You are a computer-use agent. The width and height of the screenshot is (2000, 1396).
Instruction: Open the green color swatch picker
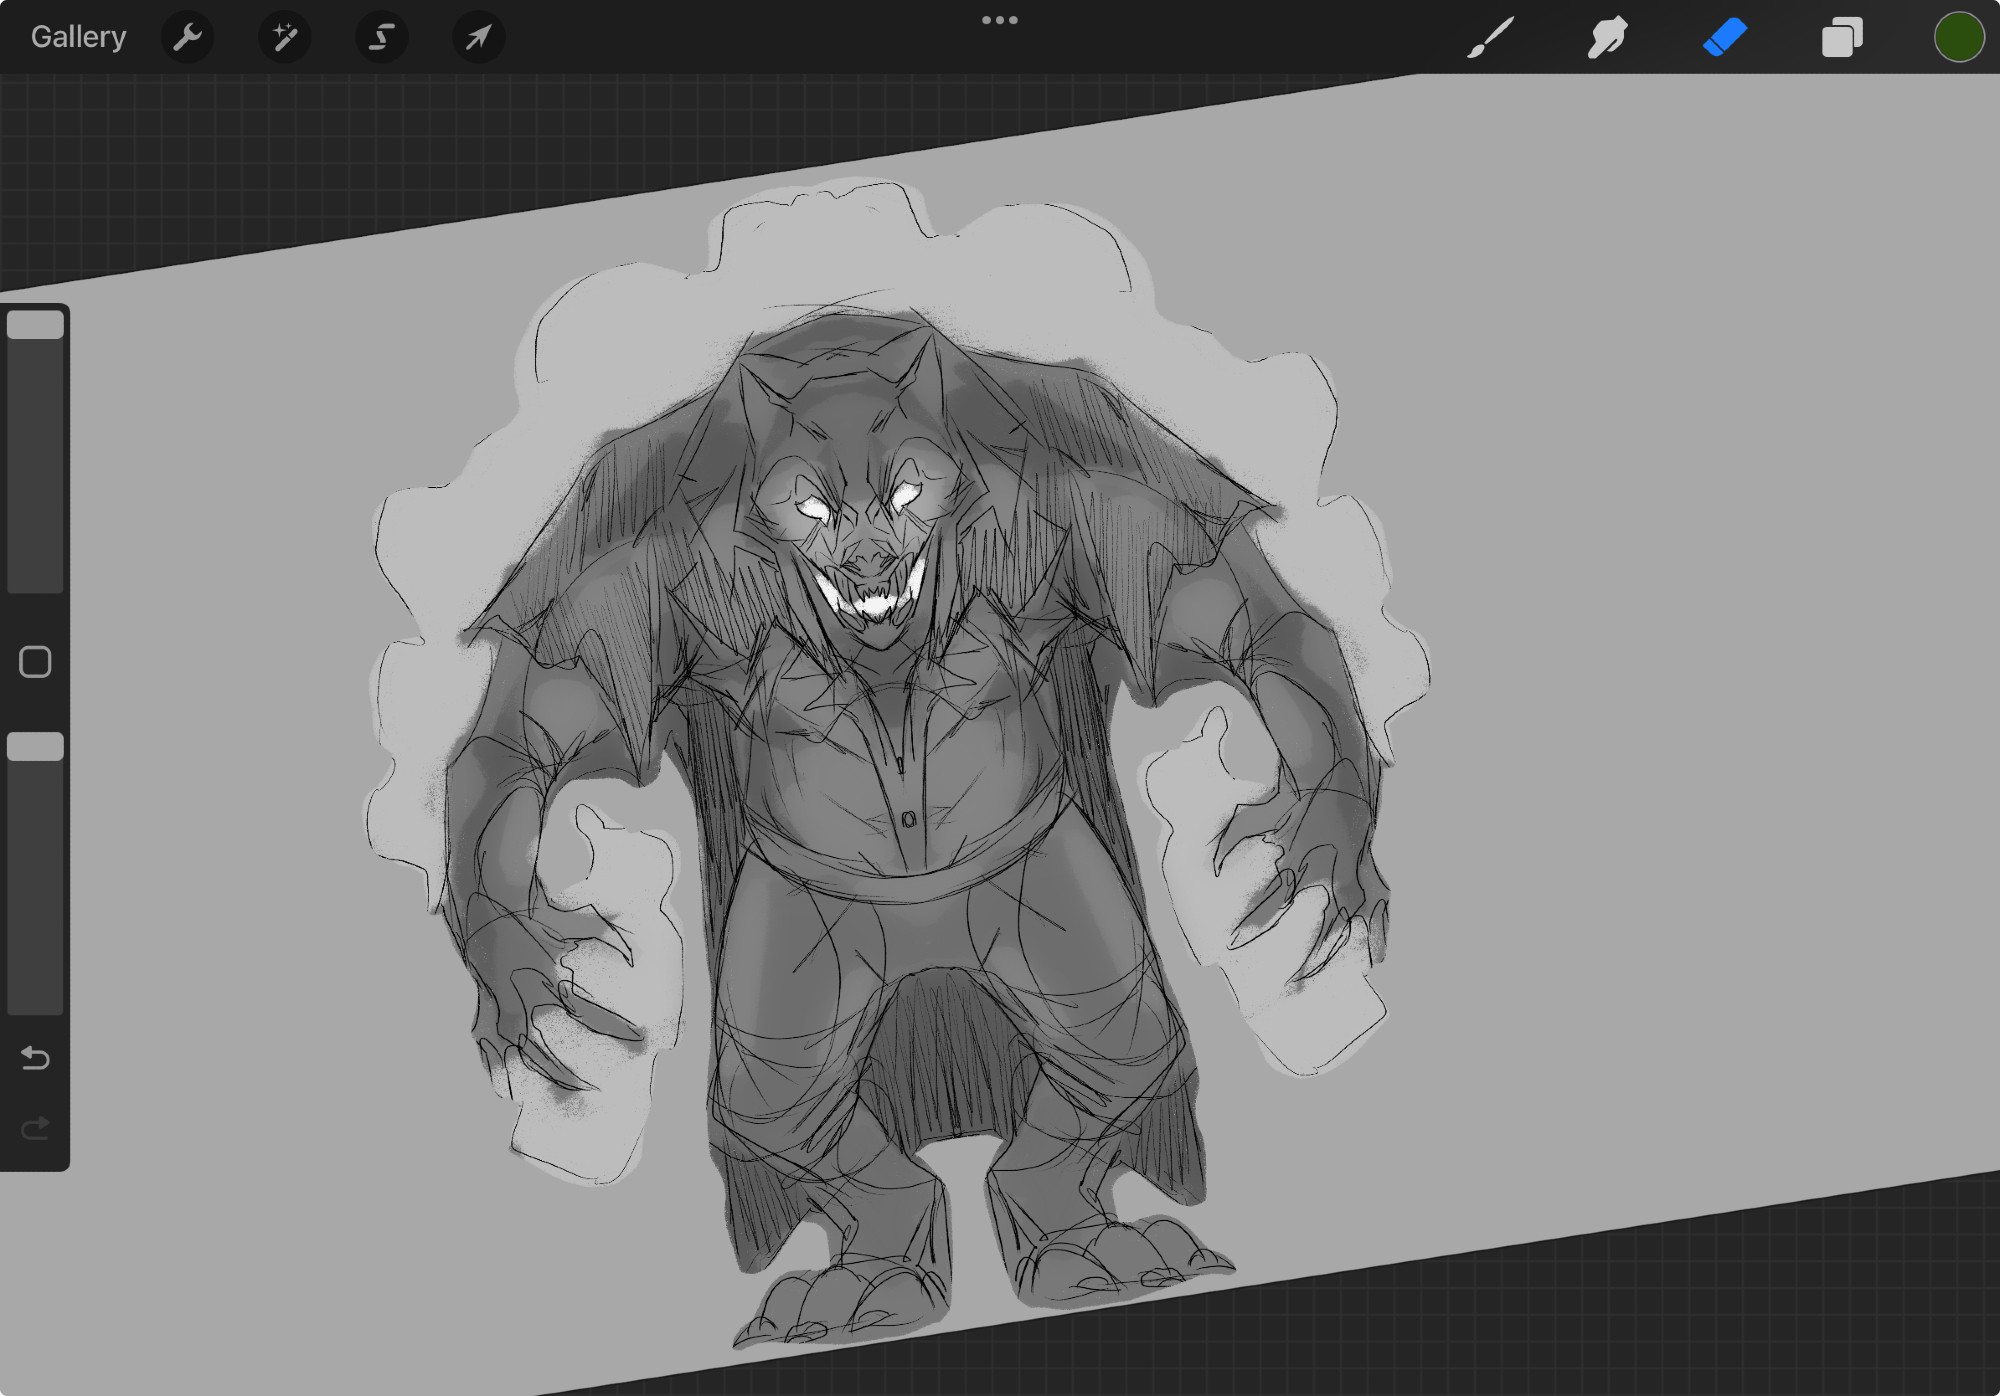point(1958,38)
